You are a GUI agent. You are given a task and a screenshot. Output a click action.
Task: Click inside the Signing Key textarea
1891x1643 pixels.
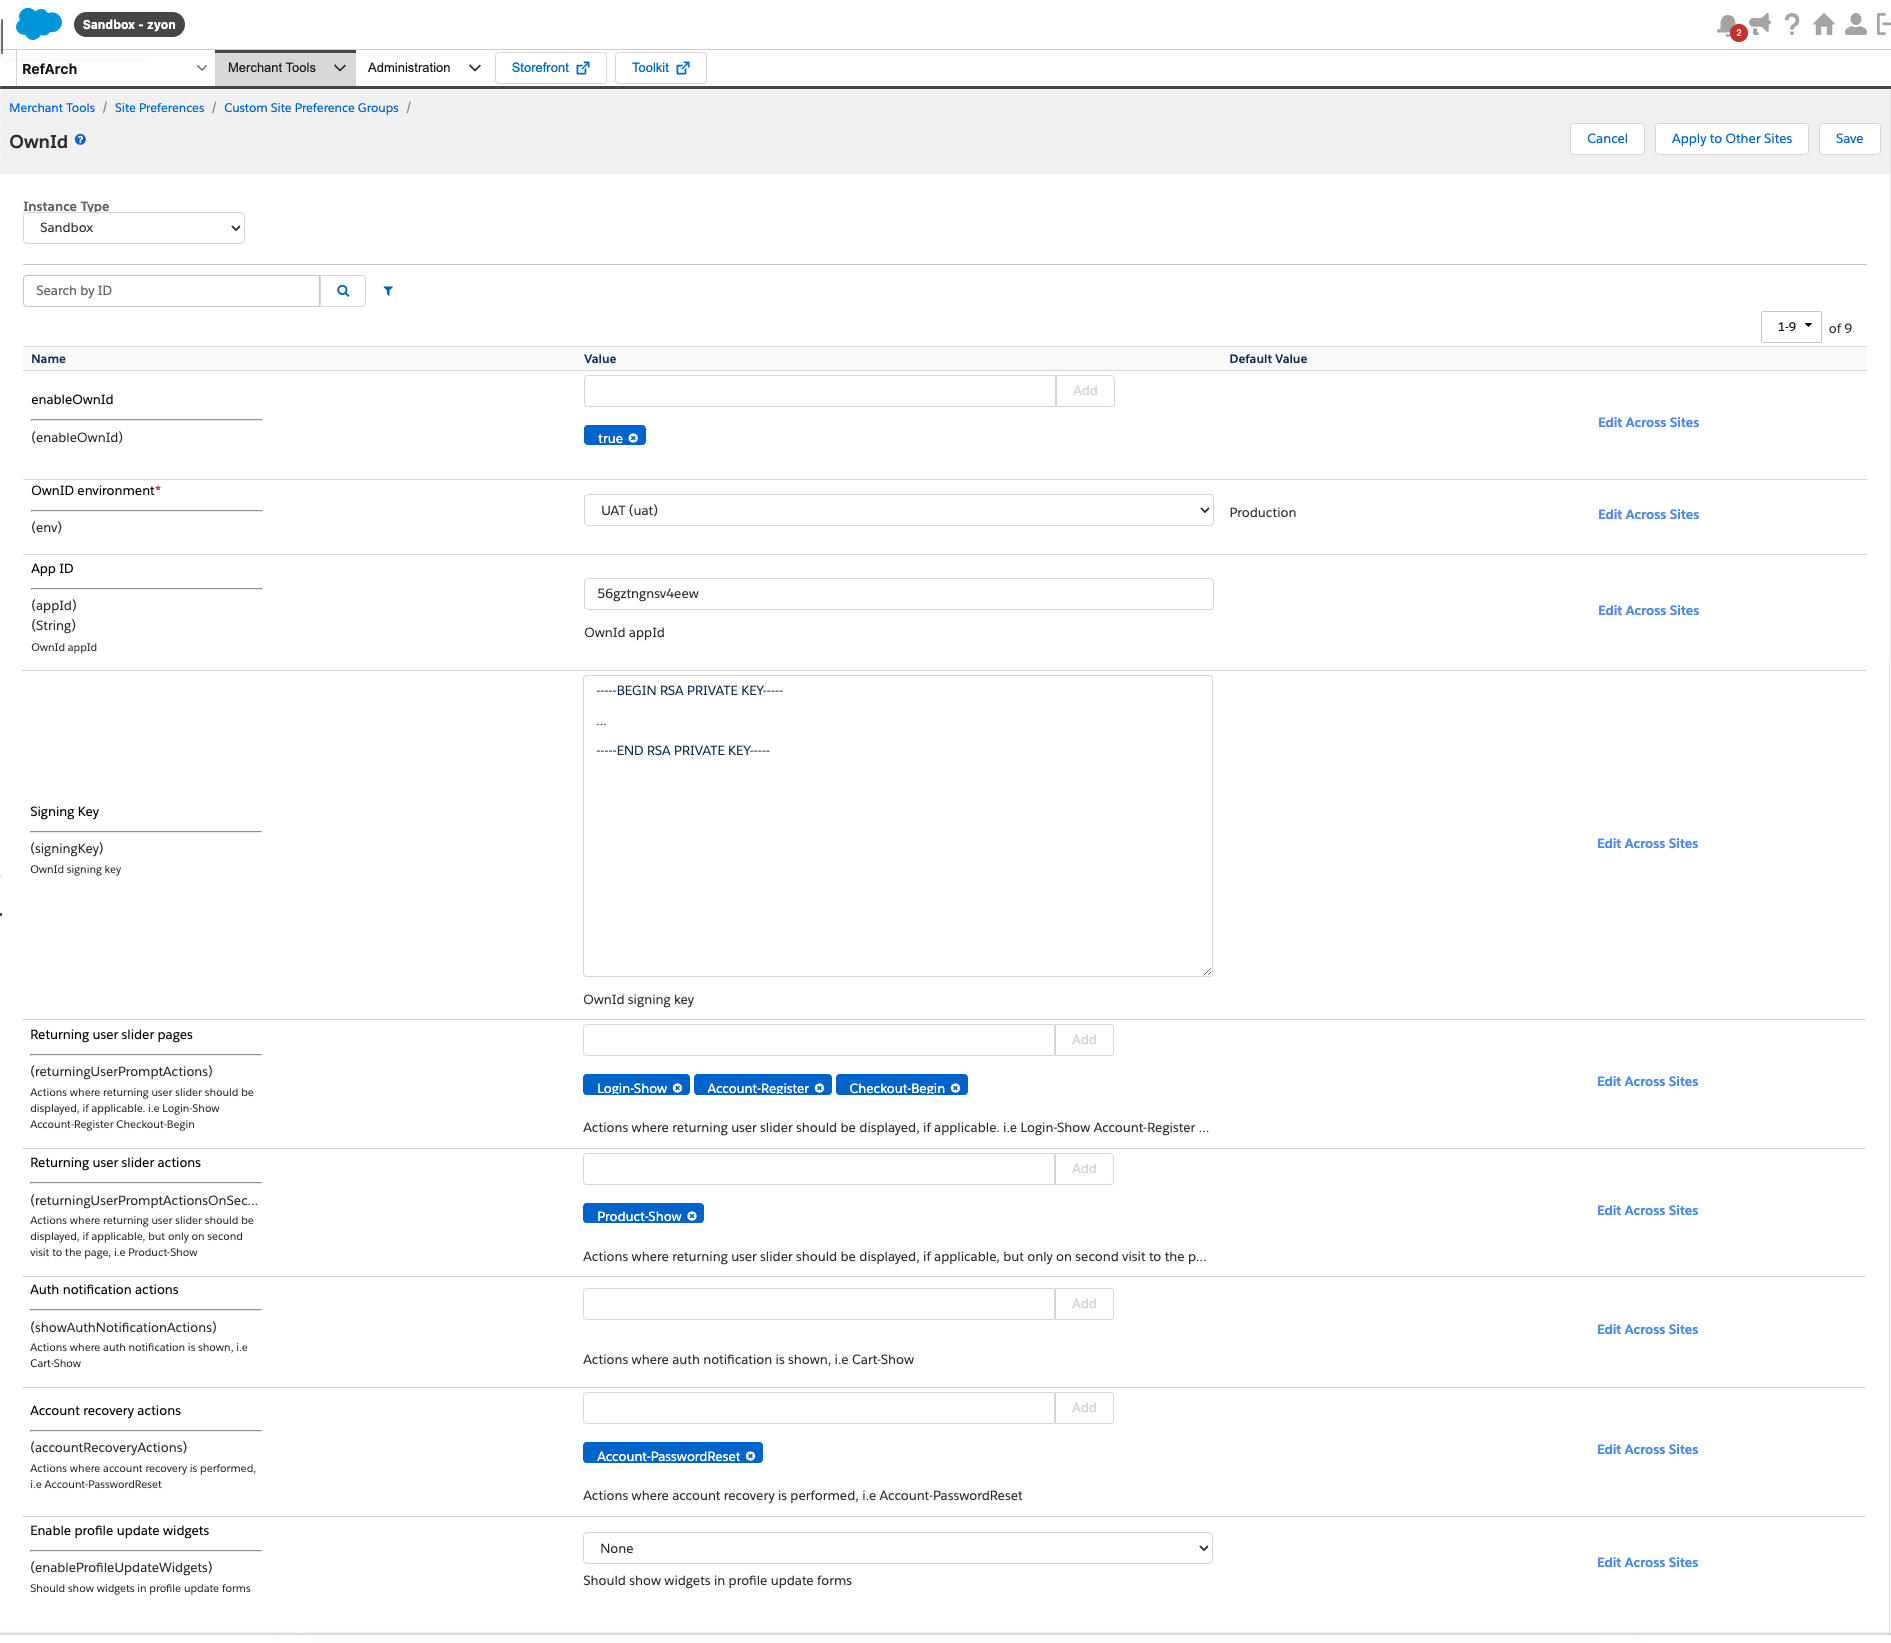coord(897,826)
